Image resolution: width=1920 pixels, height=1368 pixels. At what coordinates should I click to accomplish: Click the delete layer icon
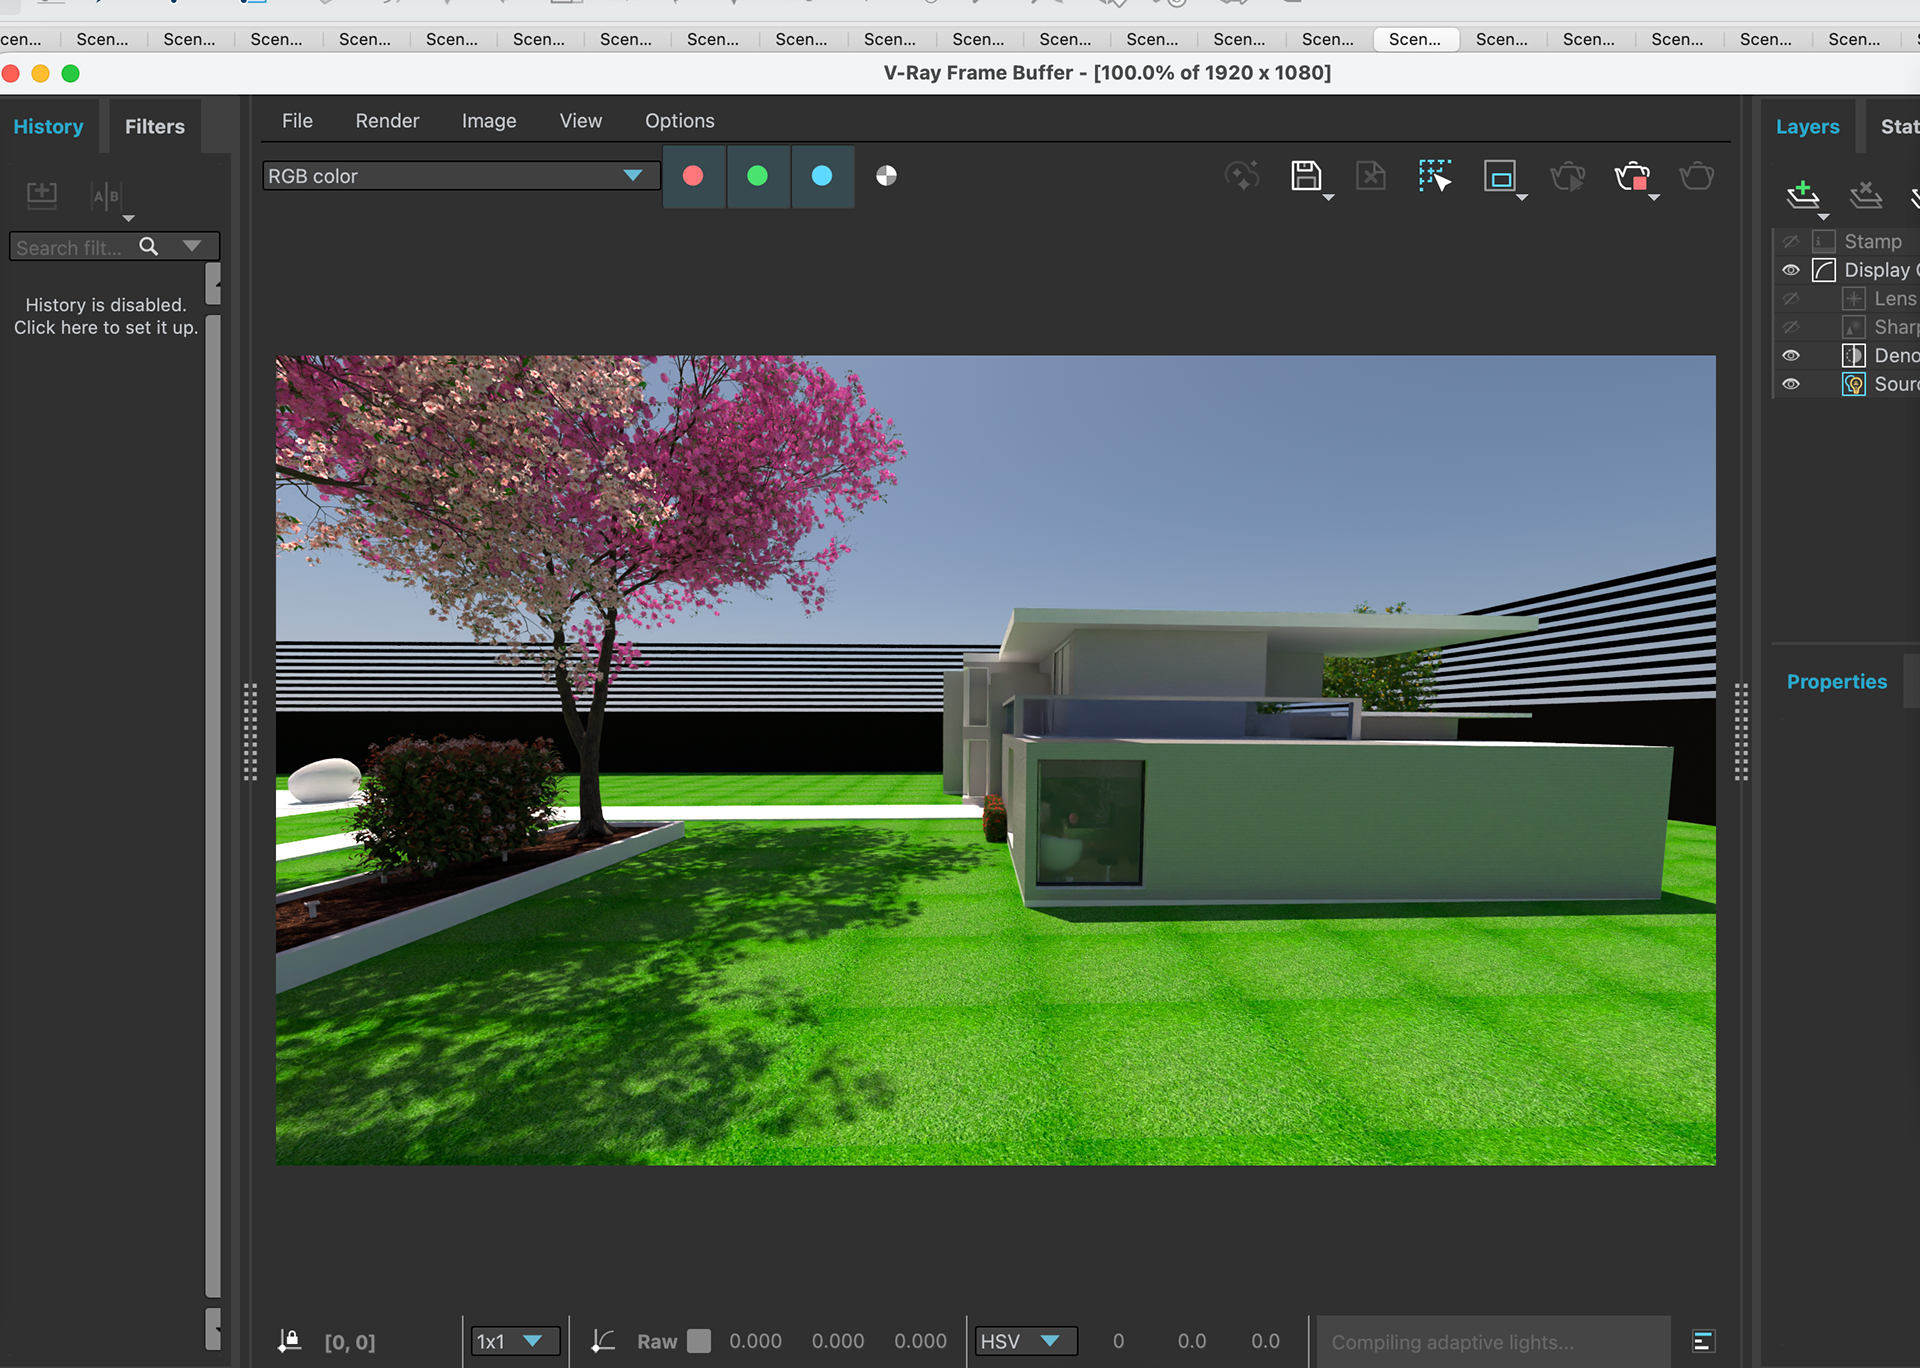point(1865,194)
